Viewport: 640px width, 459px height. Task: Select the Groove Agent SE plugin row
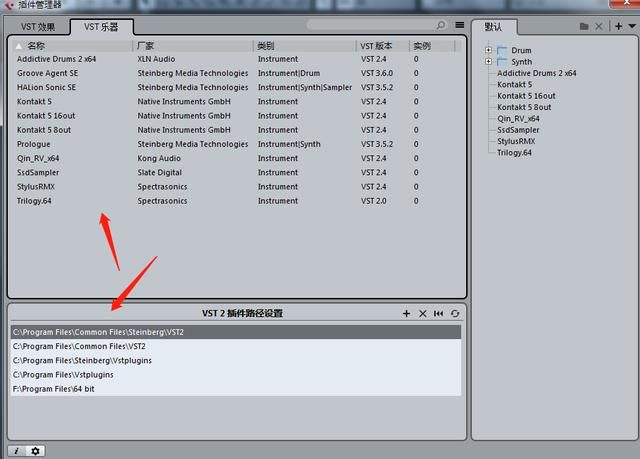pyautogui.click(x=235, y=73)
